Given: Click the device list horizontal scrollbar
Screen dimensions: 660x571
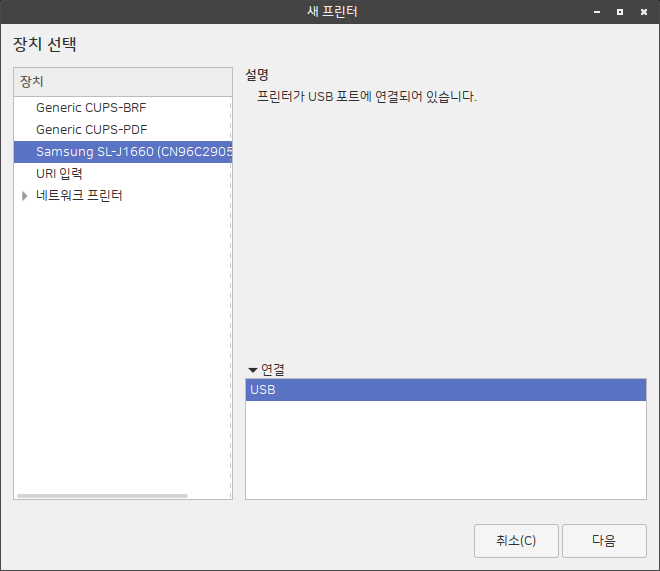Looking at the screenshot, I should pos(102,495).
